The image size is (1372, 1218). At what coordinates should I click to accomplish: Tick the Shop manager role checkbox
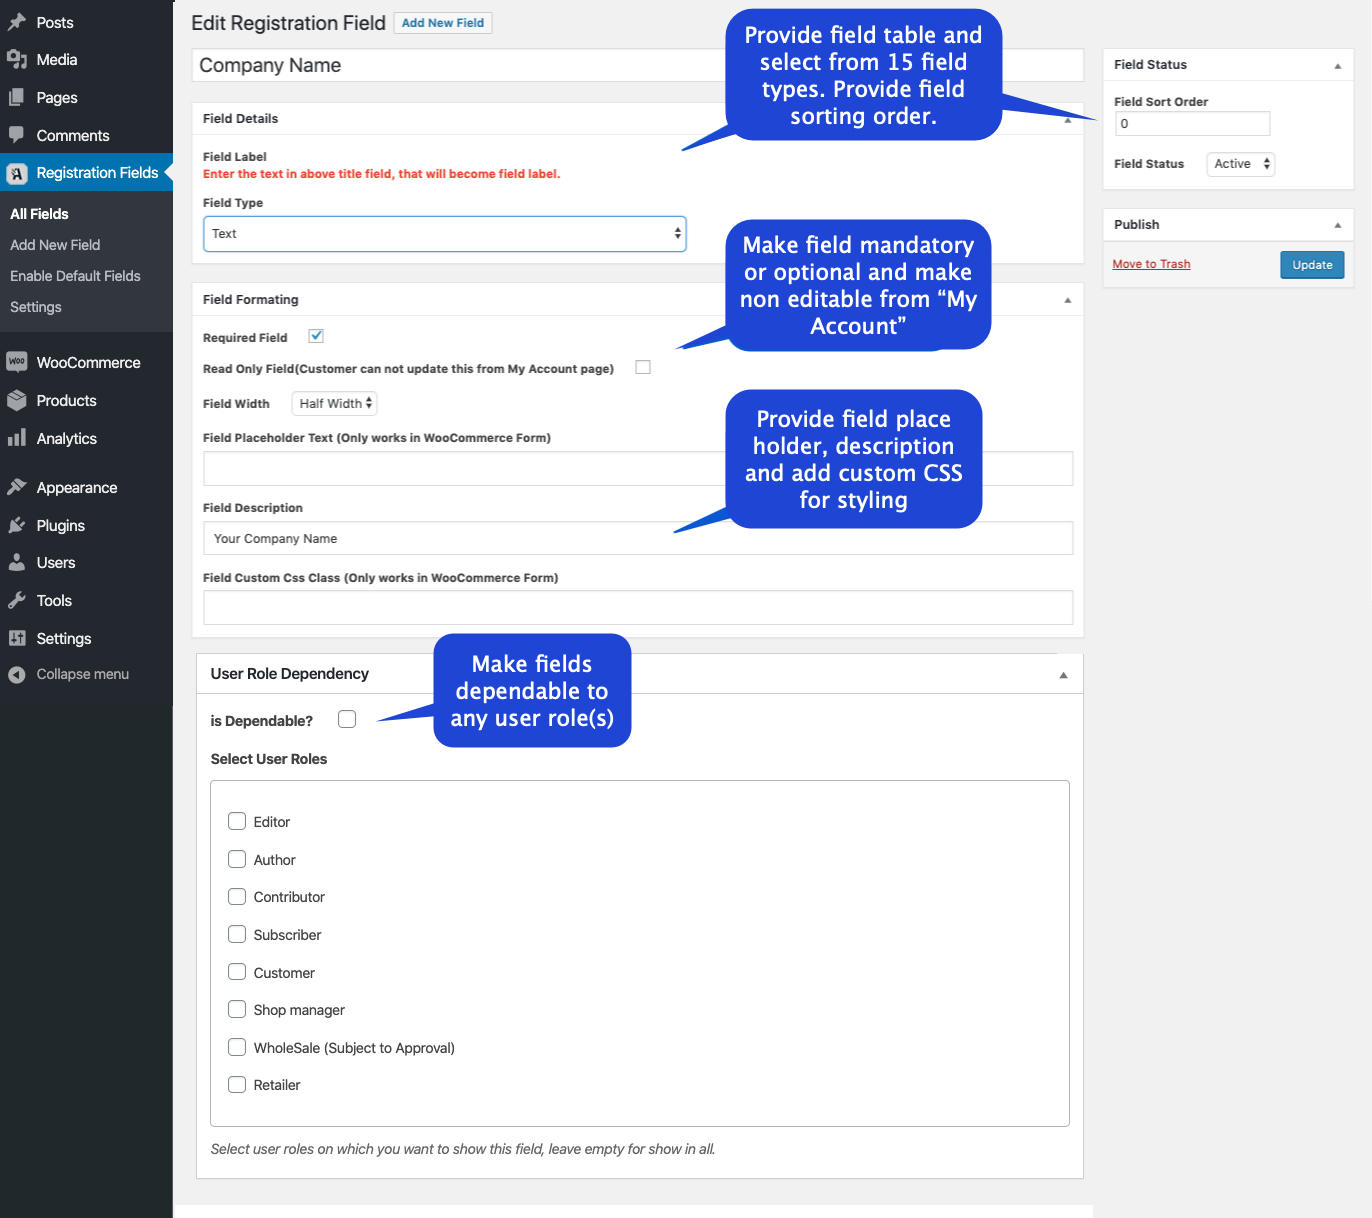coord(237,1009)
